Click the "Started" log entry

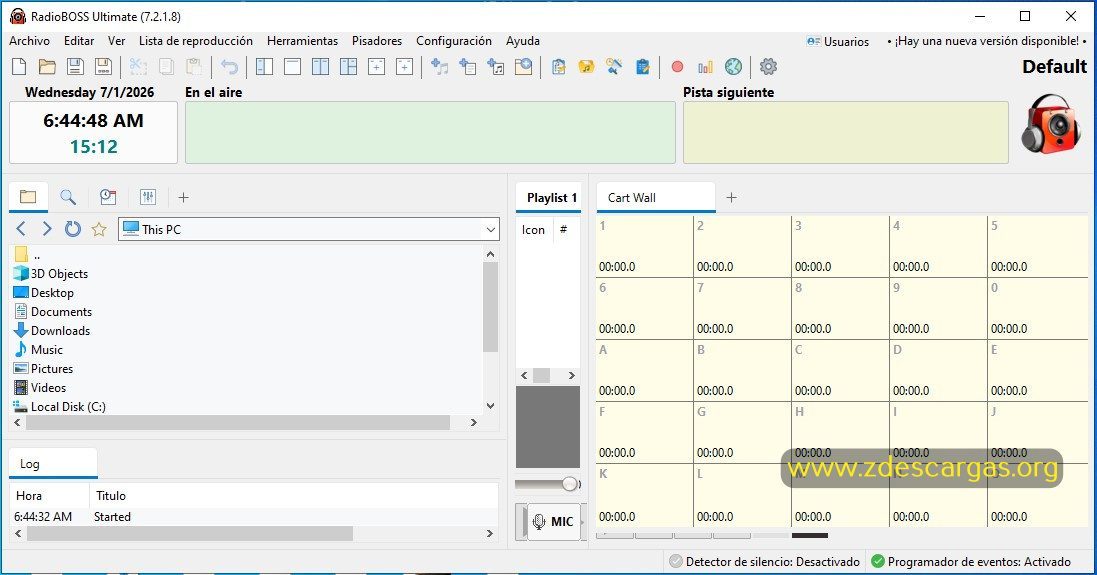coord(112,516)
